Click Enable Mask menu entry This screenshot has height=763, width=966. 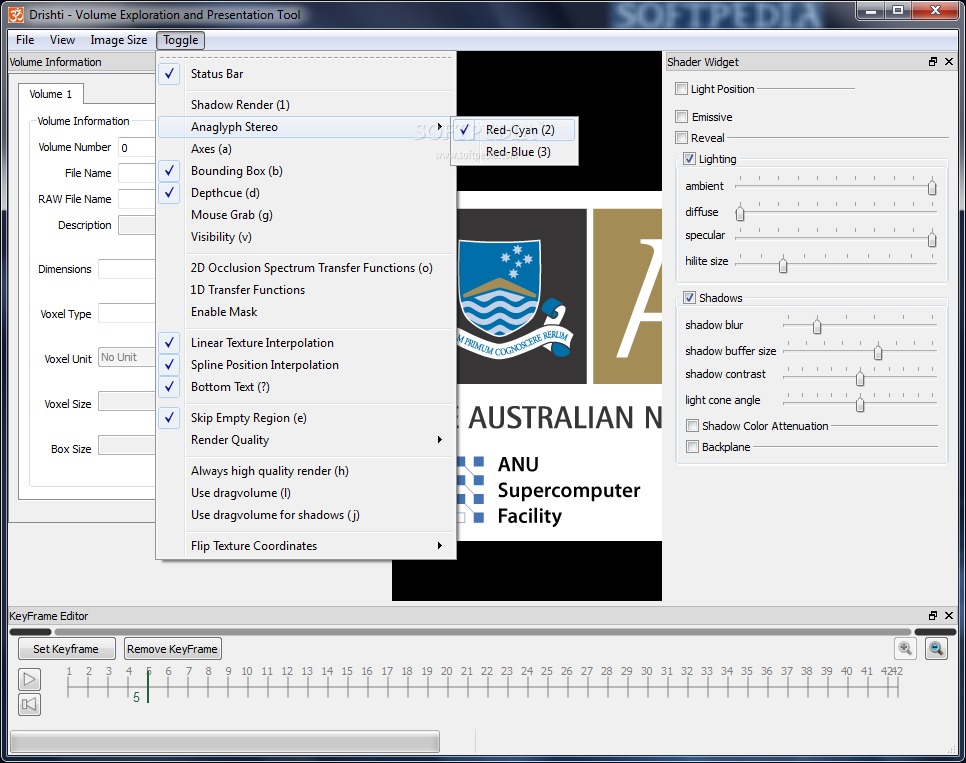point(306,312)
